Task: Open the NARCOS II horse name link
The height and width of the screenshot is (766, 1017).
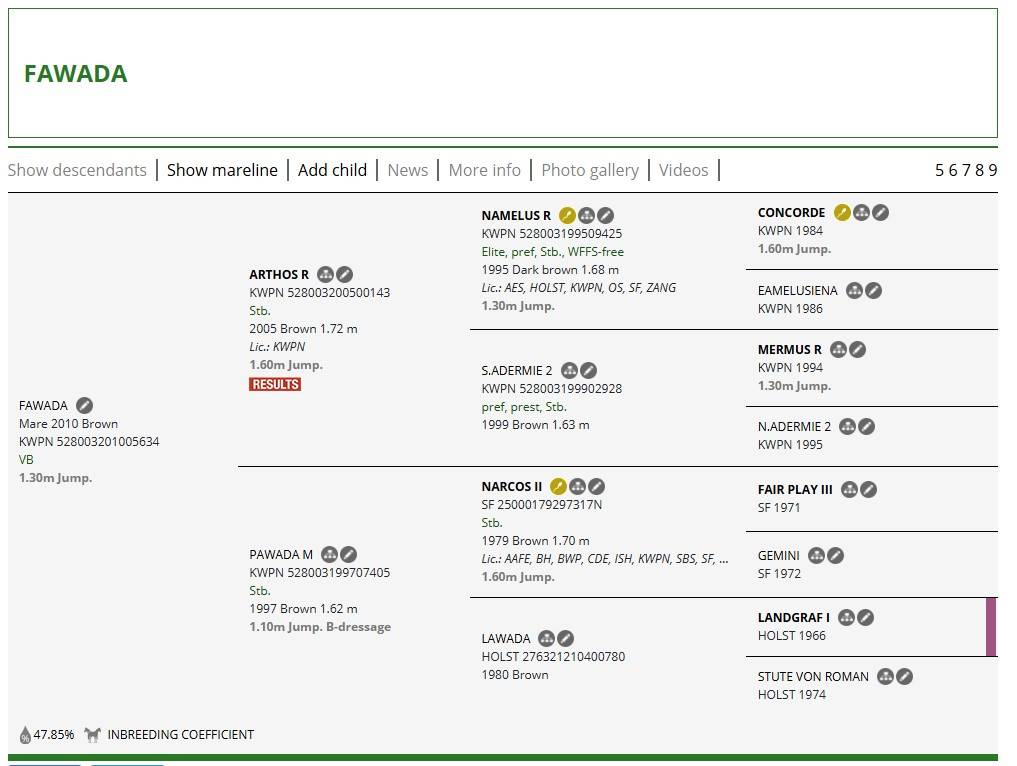Action: tap(512, 487)
